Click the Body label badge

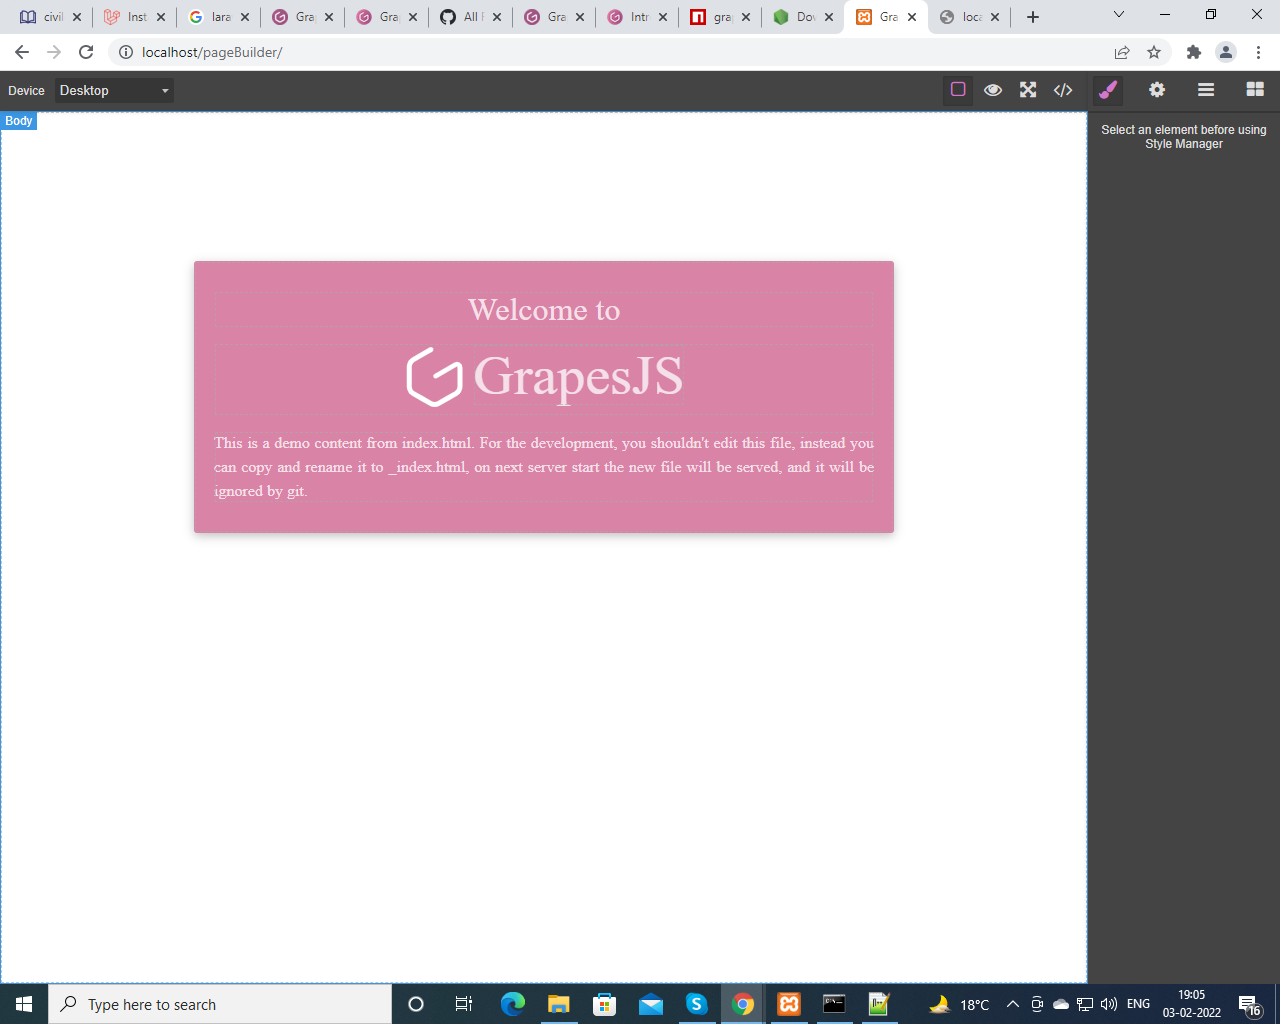pos(19,121)
